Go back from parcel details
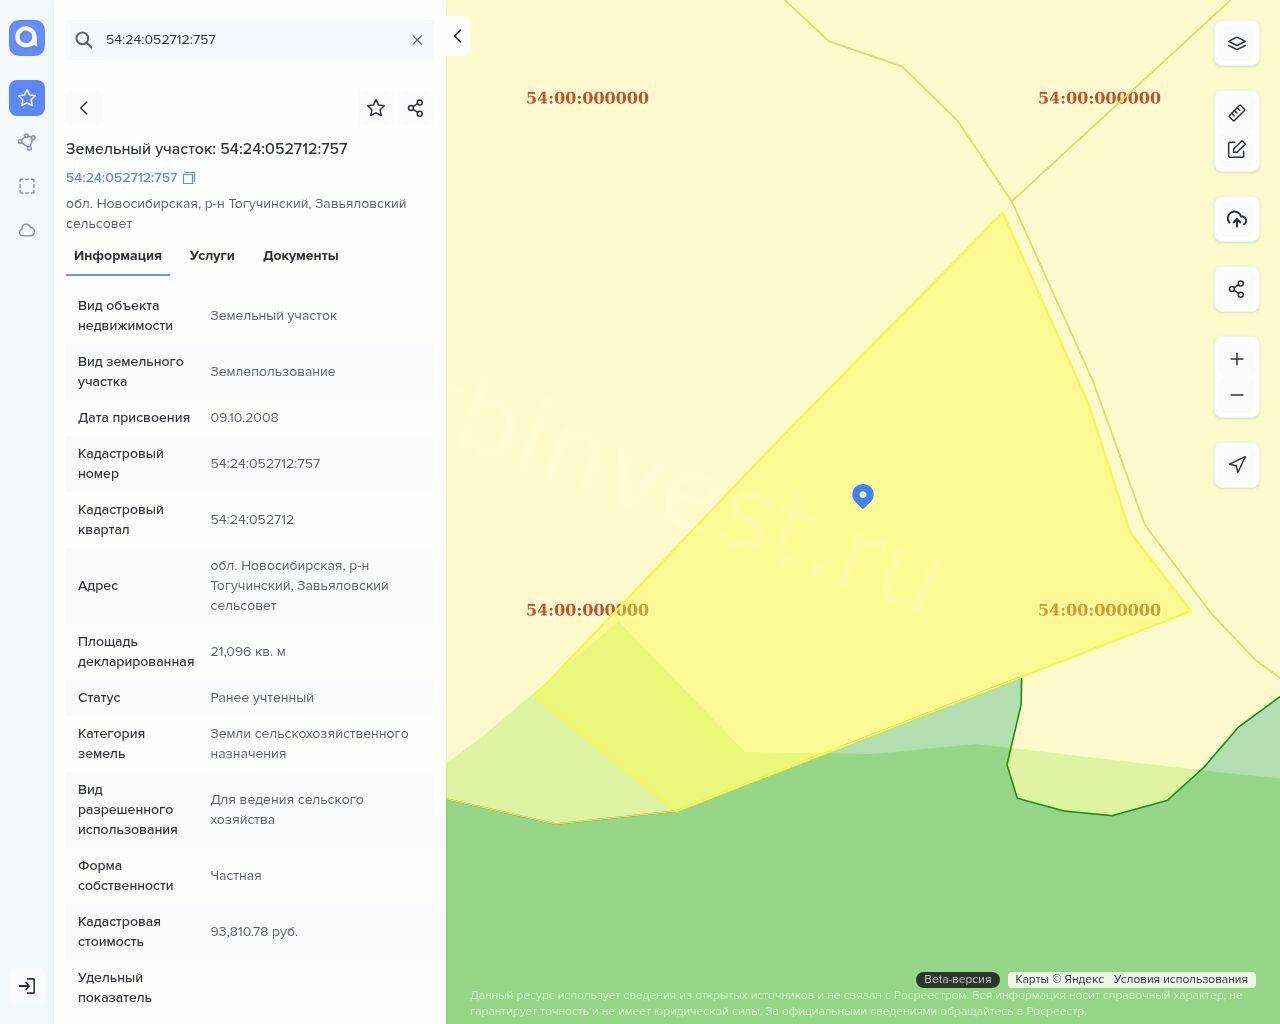The width and height of the screenshot is (1280, 1024). click(x=84, y=108)
